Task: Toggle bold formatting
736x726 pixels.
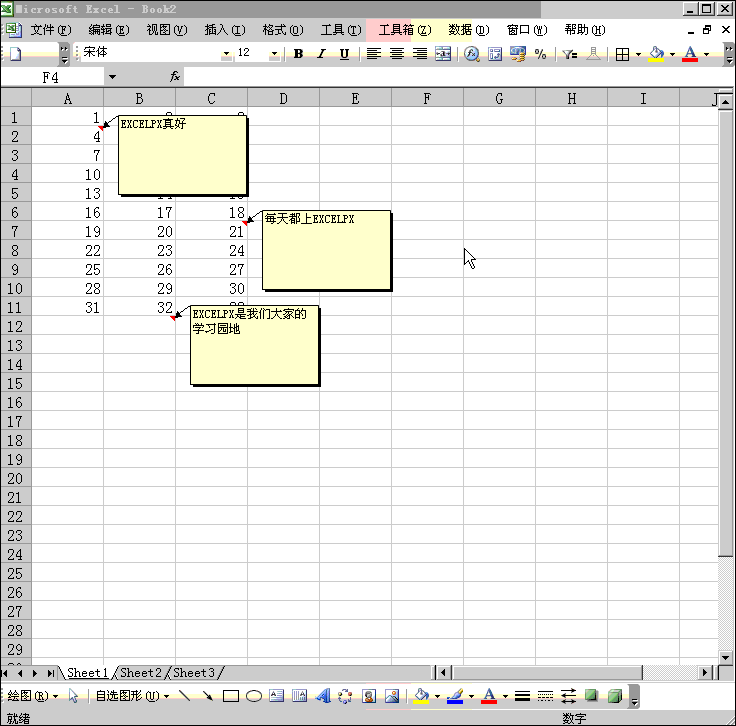Action: pos(298,53)
